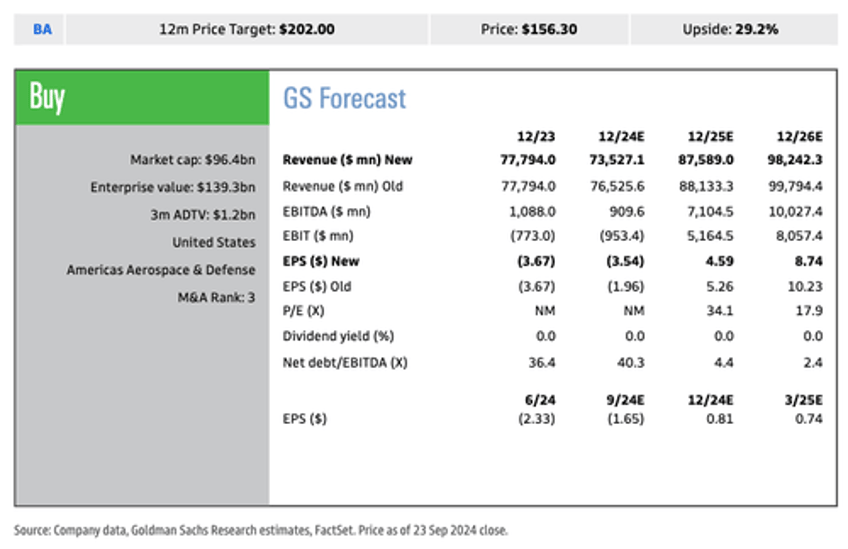
Task: Click quarterly EPS value 0.81
Action: [720, 419]
